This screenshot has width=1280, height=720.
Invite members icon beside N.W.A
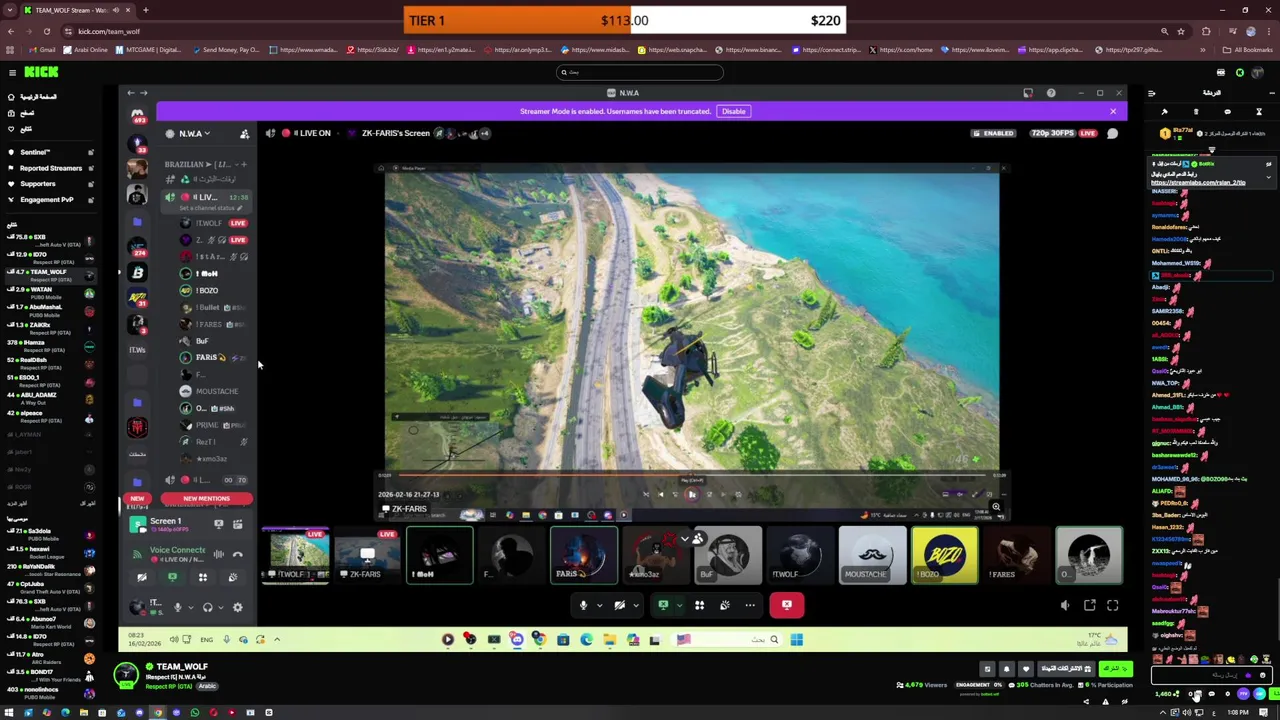(x=244, y=133)
